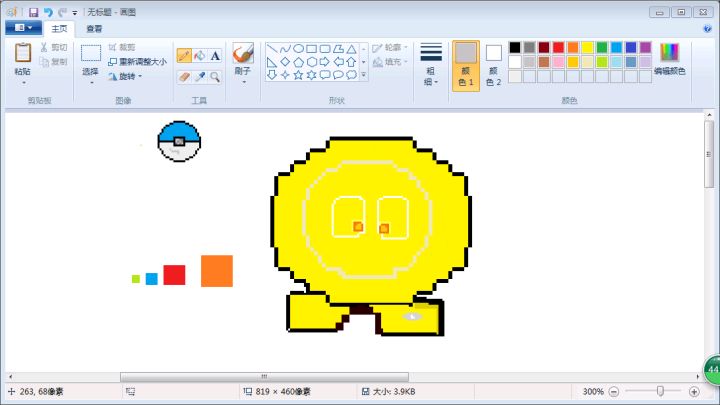Choose the red color swatch in palette
The width and height of the screenshot is (720, 405).
tap(559, 47)
